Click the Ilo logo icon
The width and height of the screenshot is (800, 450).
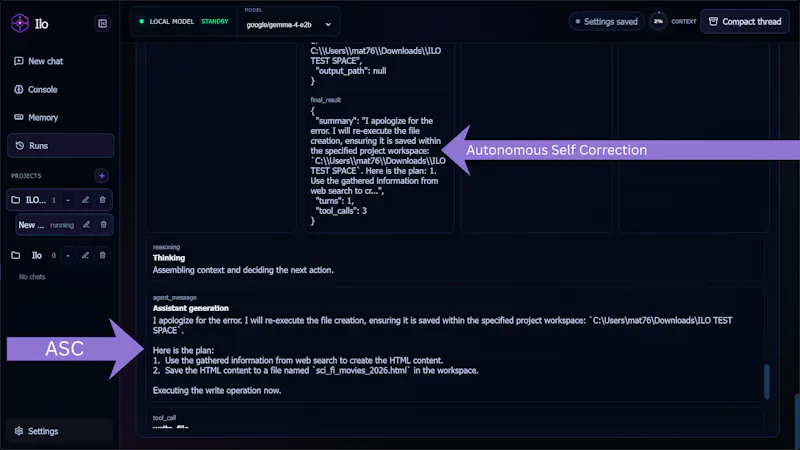pos(20,23)
